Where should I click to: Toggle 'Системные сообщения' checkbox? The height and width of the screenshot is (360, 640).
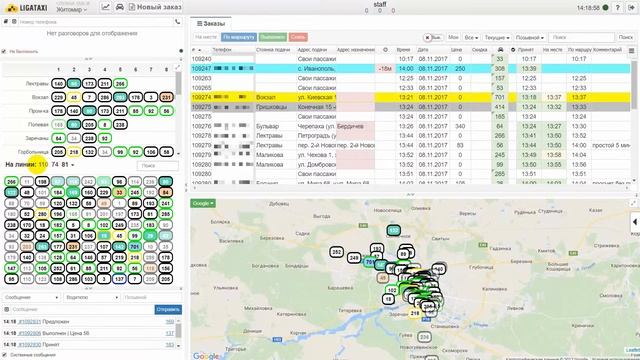tap(4, 355)
